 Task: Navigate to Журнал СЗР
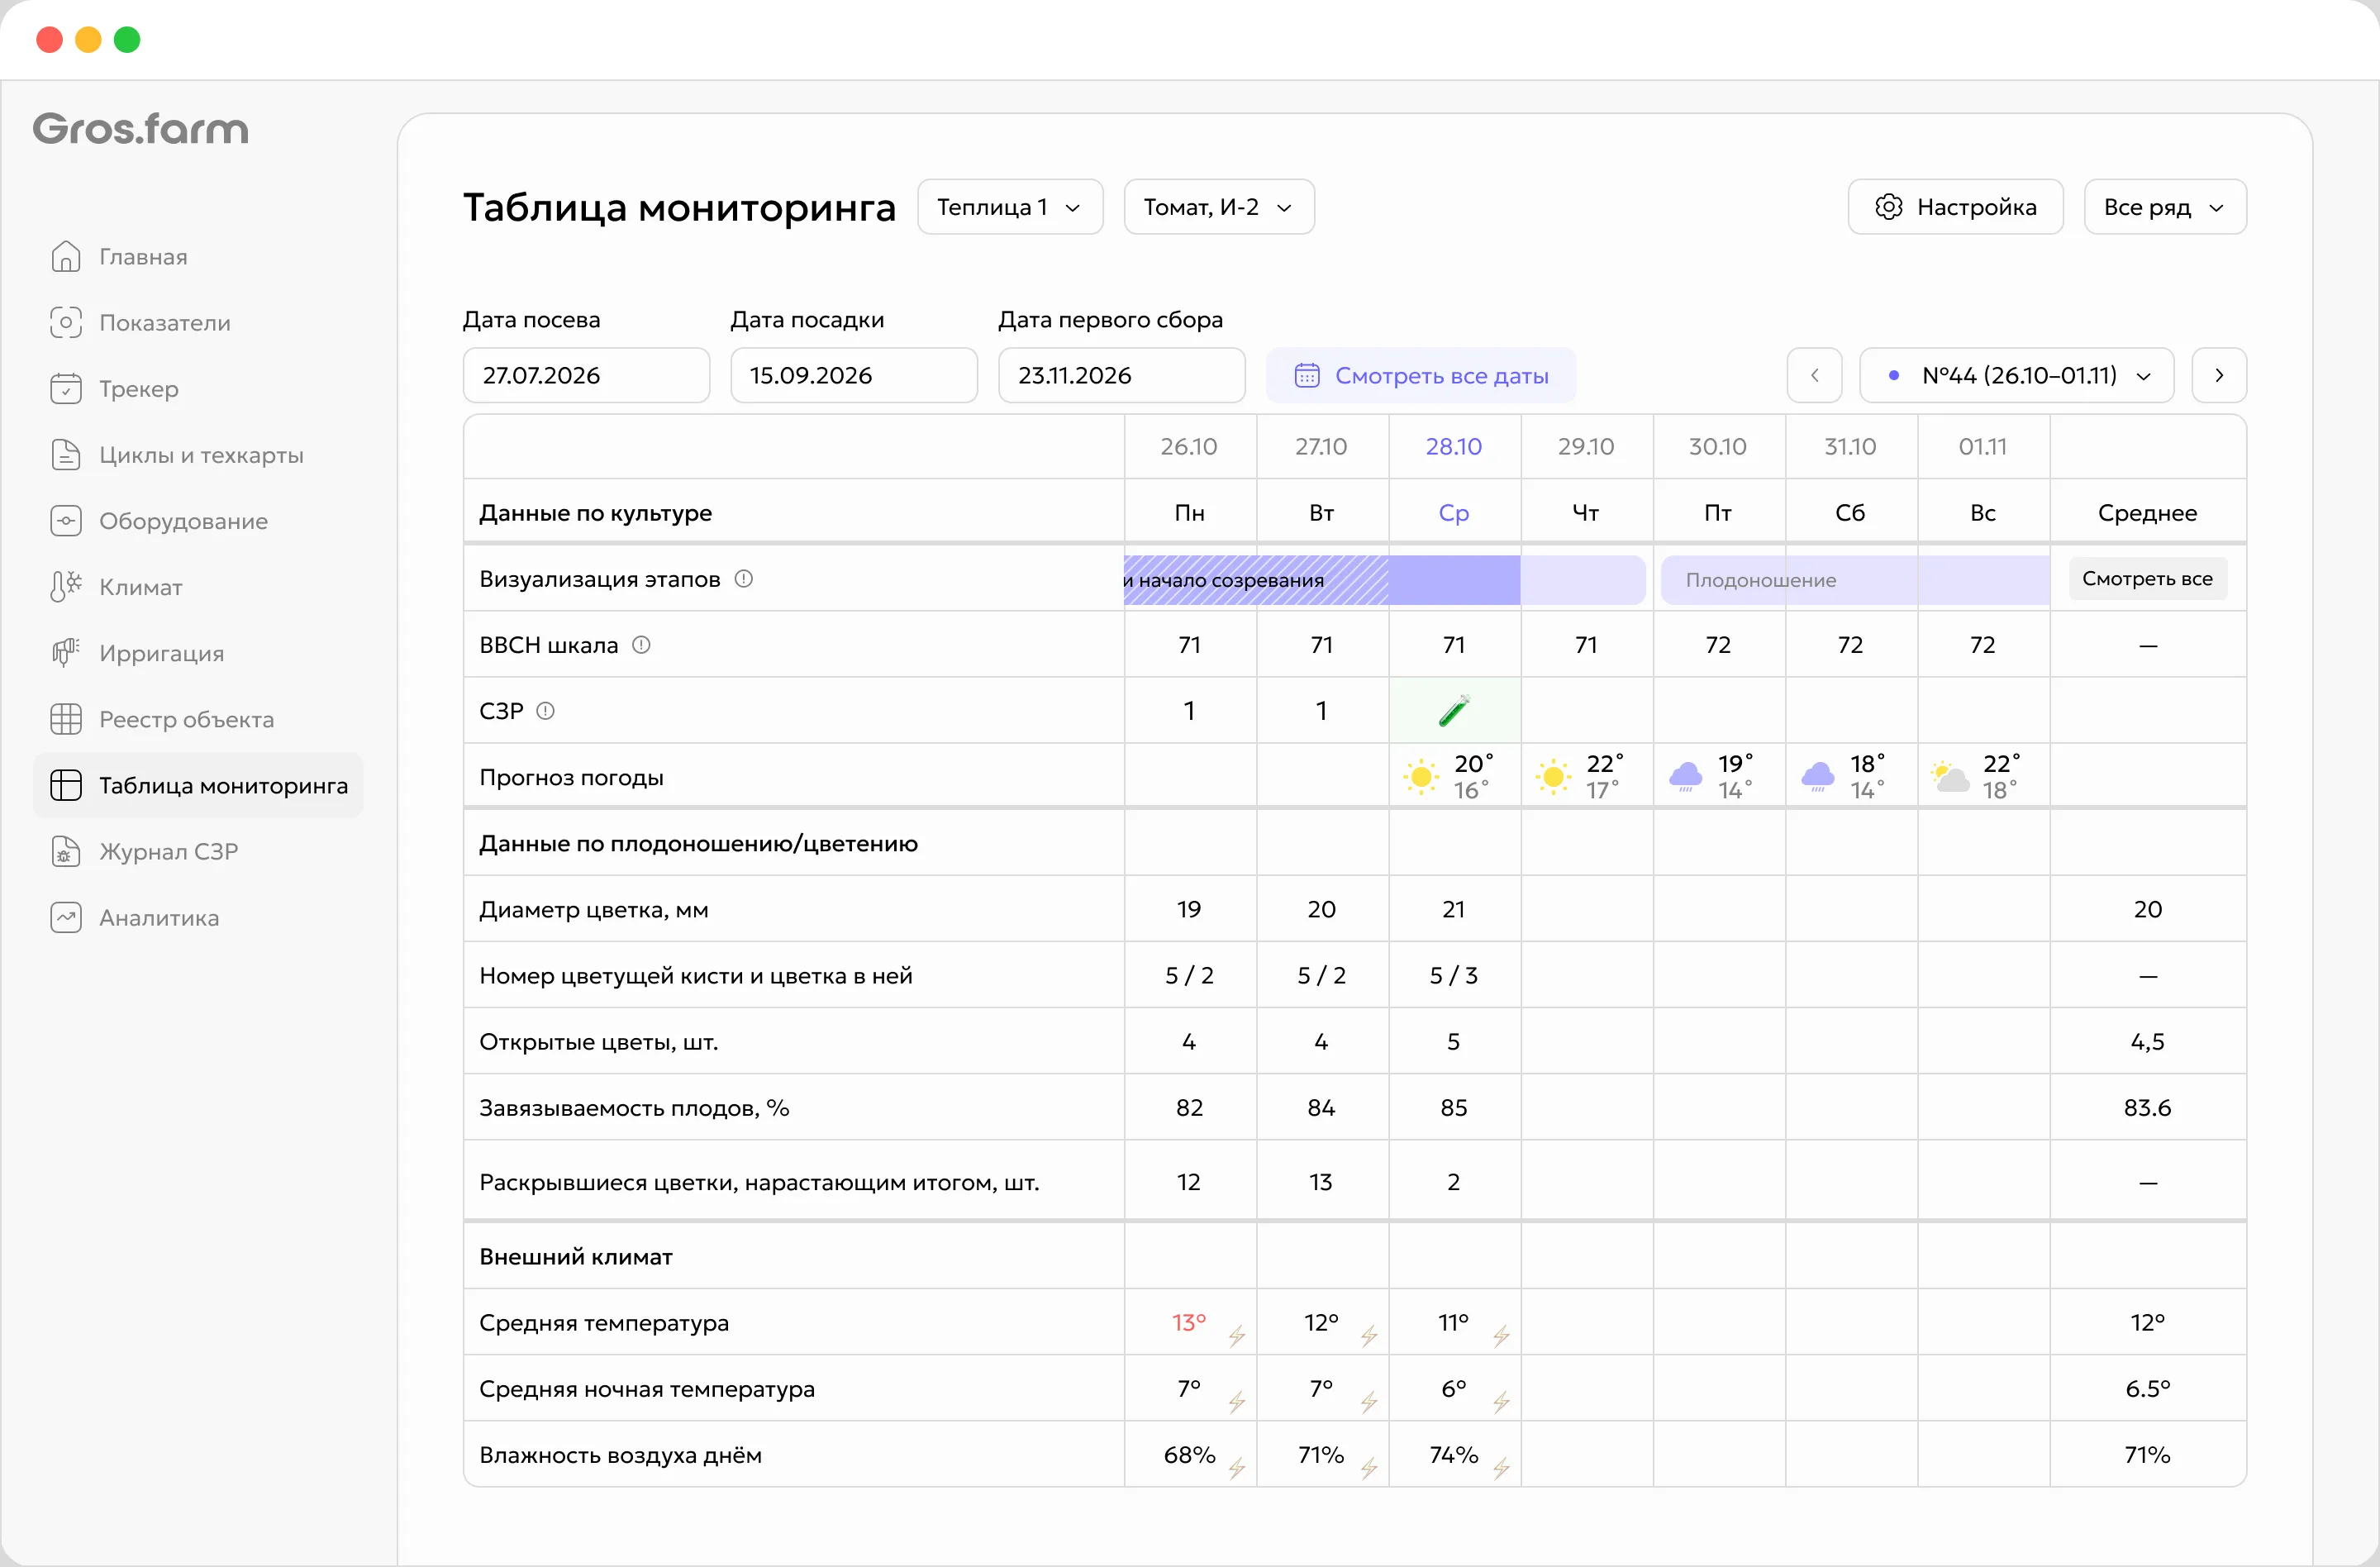(198, 851)
